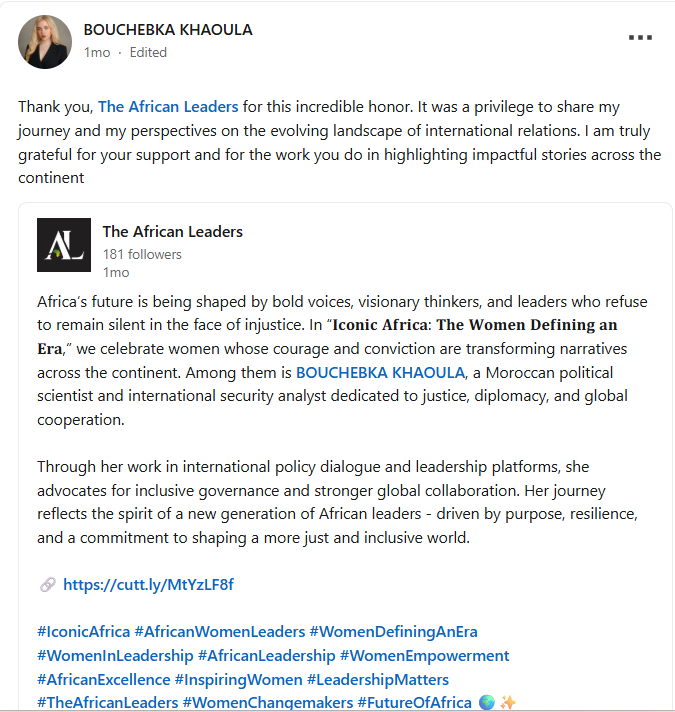Open the #IconicAfrica hashtag
The image size is (675, 712).
click(84, 632)
